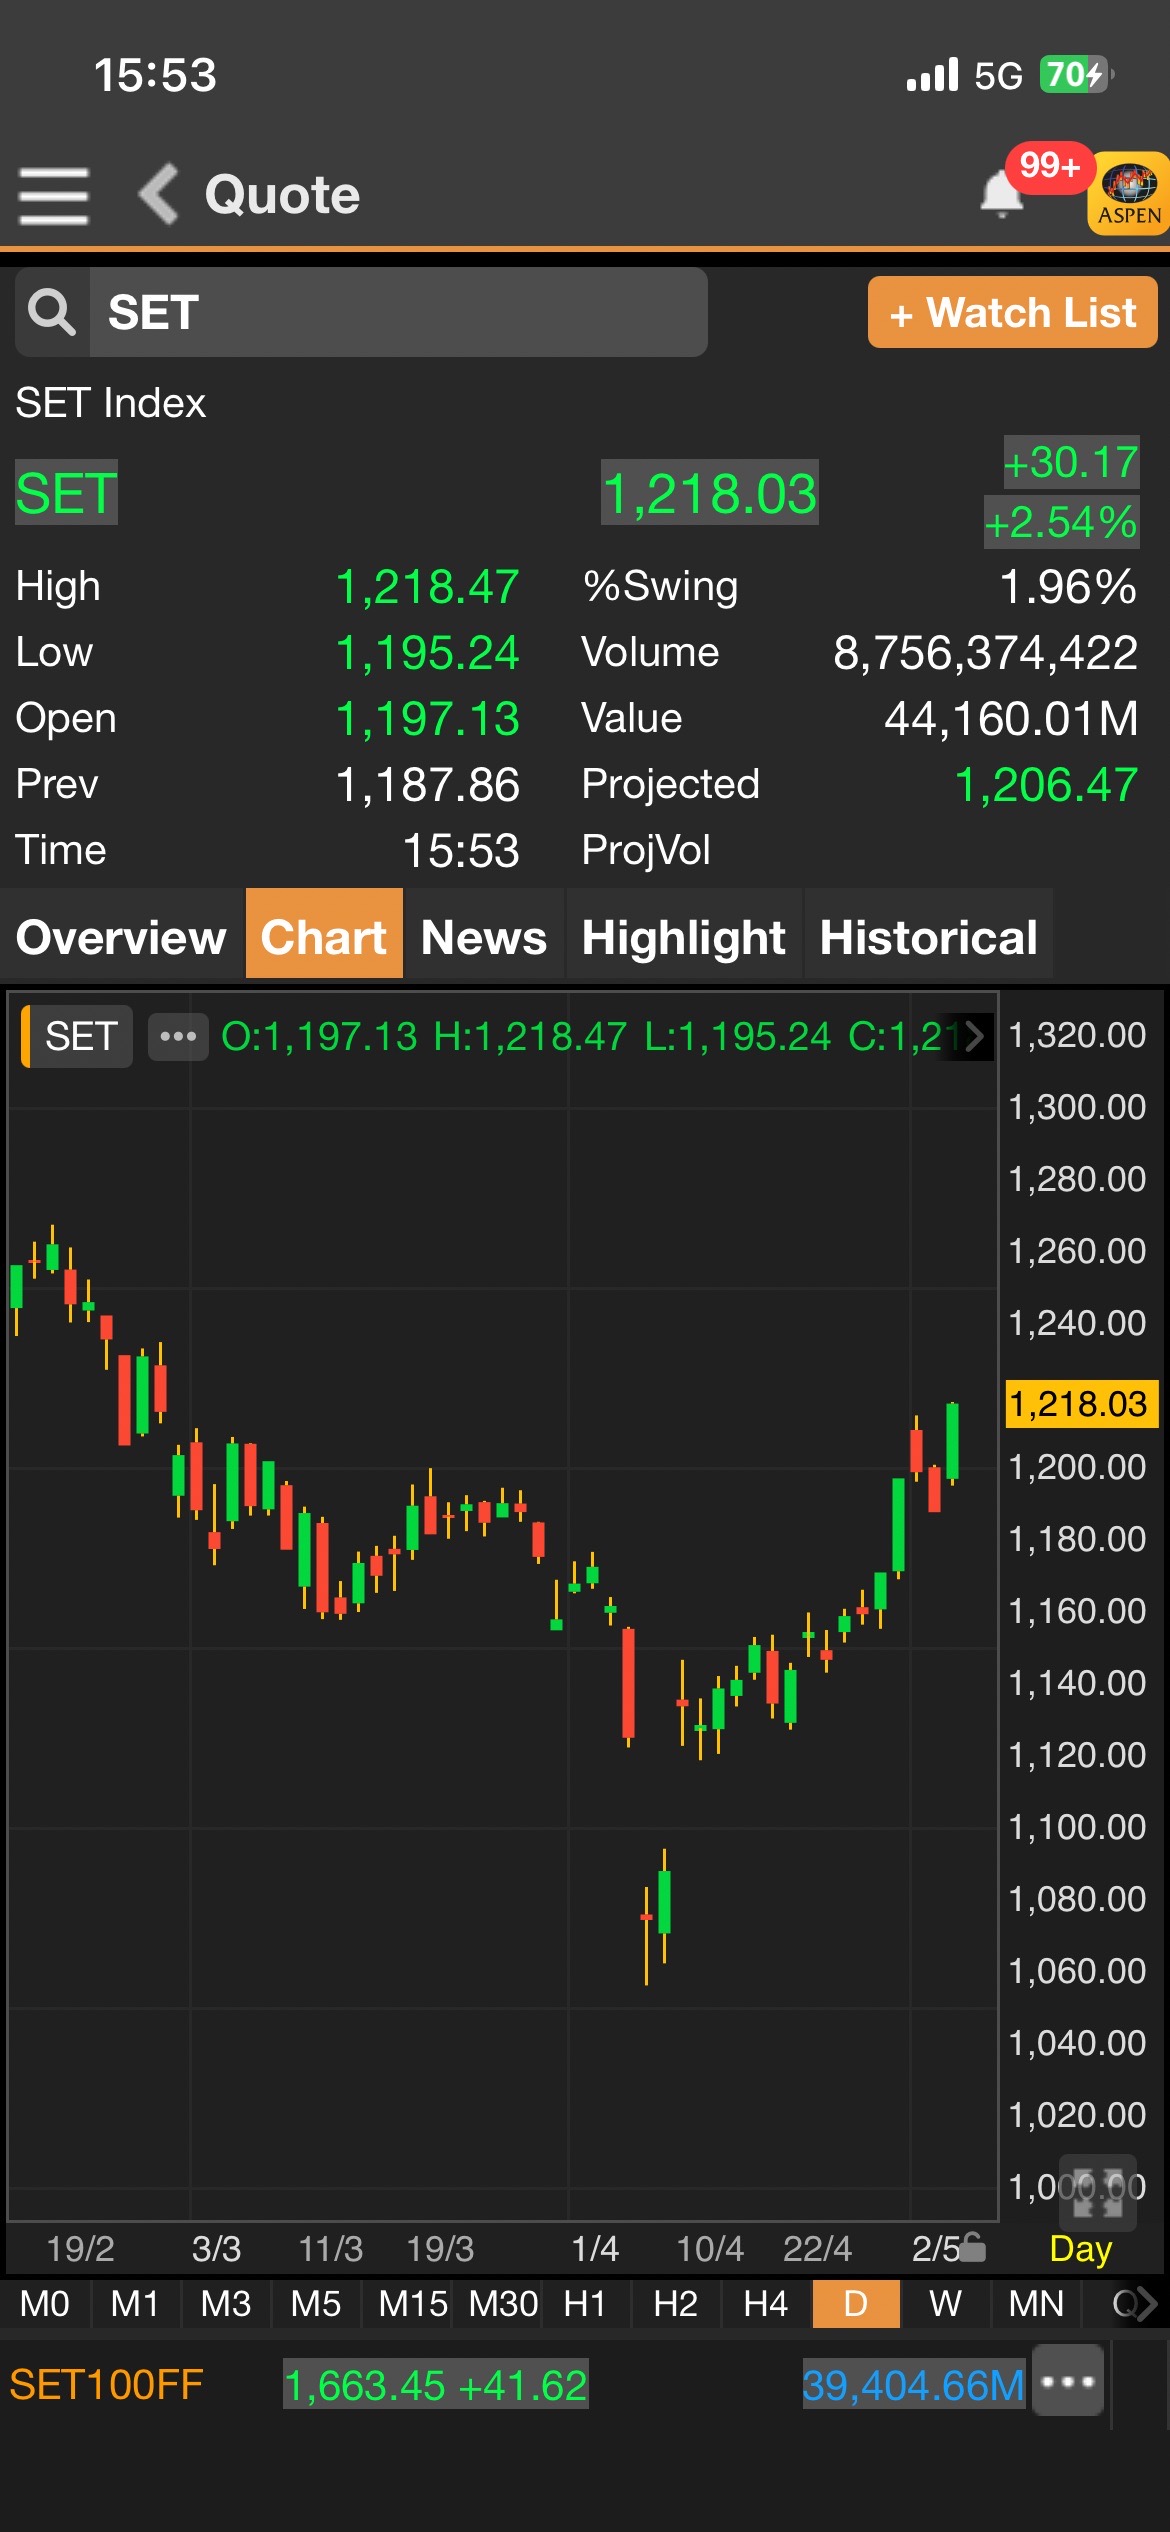Tap the SET chart symbol label
This screenshot has width=1170, height=2532.
(78, 1036)
